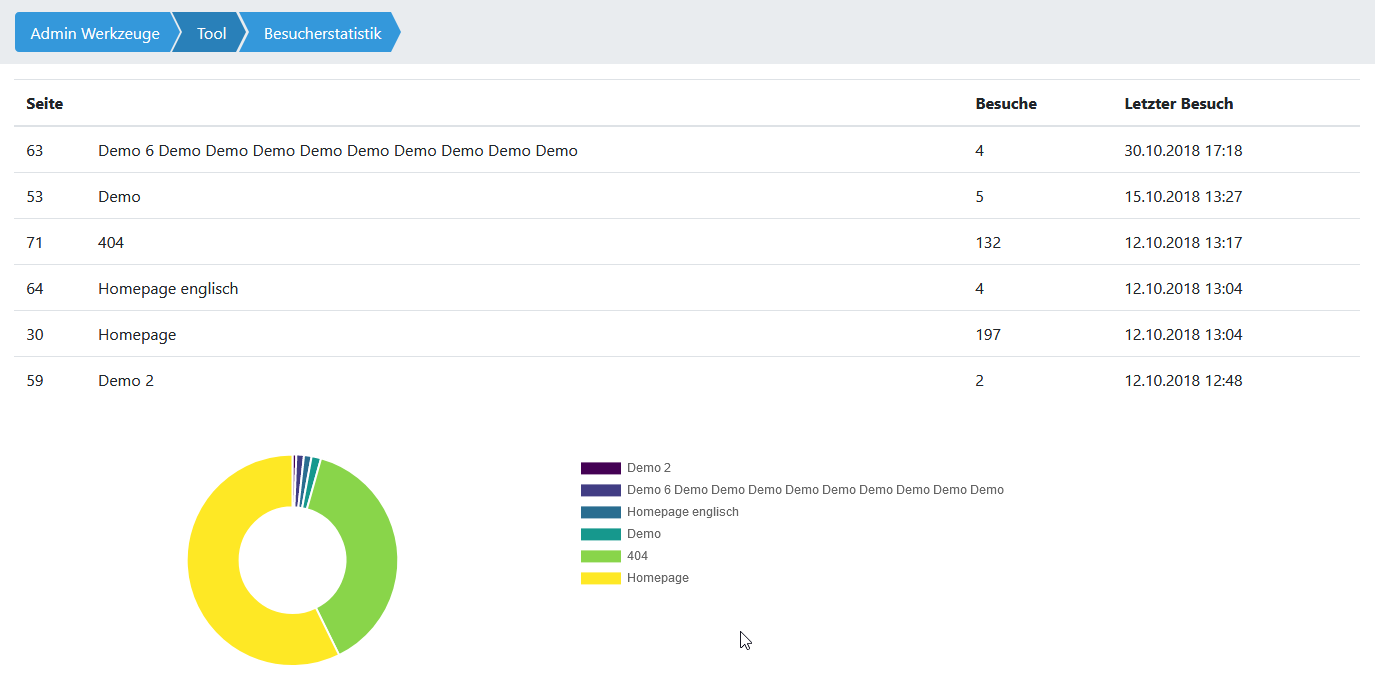Click the visit count 5 for Demo

tap(980, 196)
